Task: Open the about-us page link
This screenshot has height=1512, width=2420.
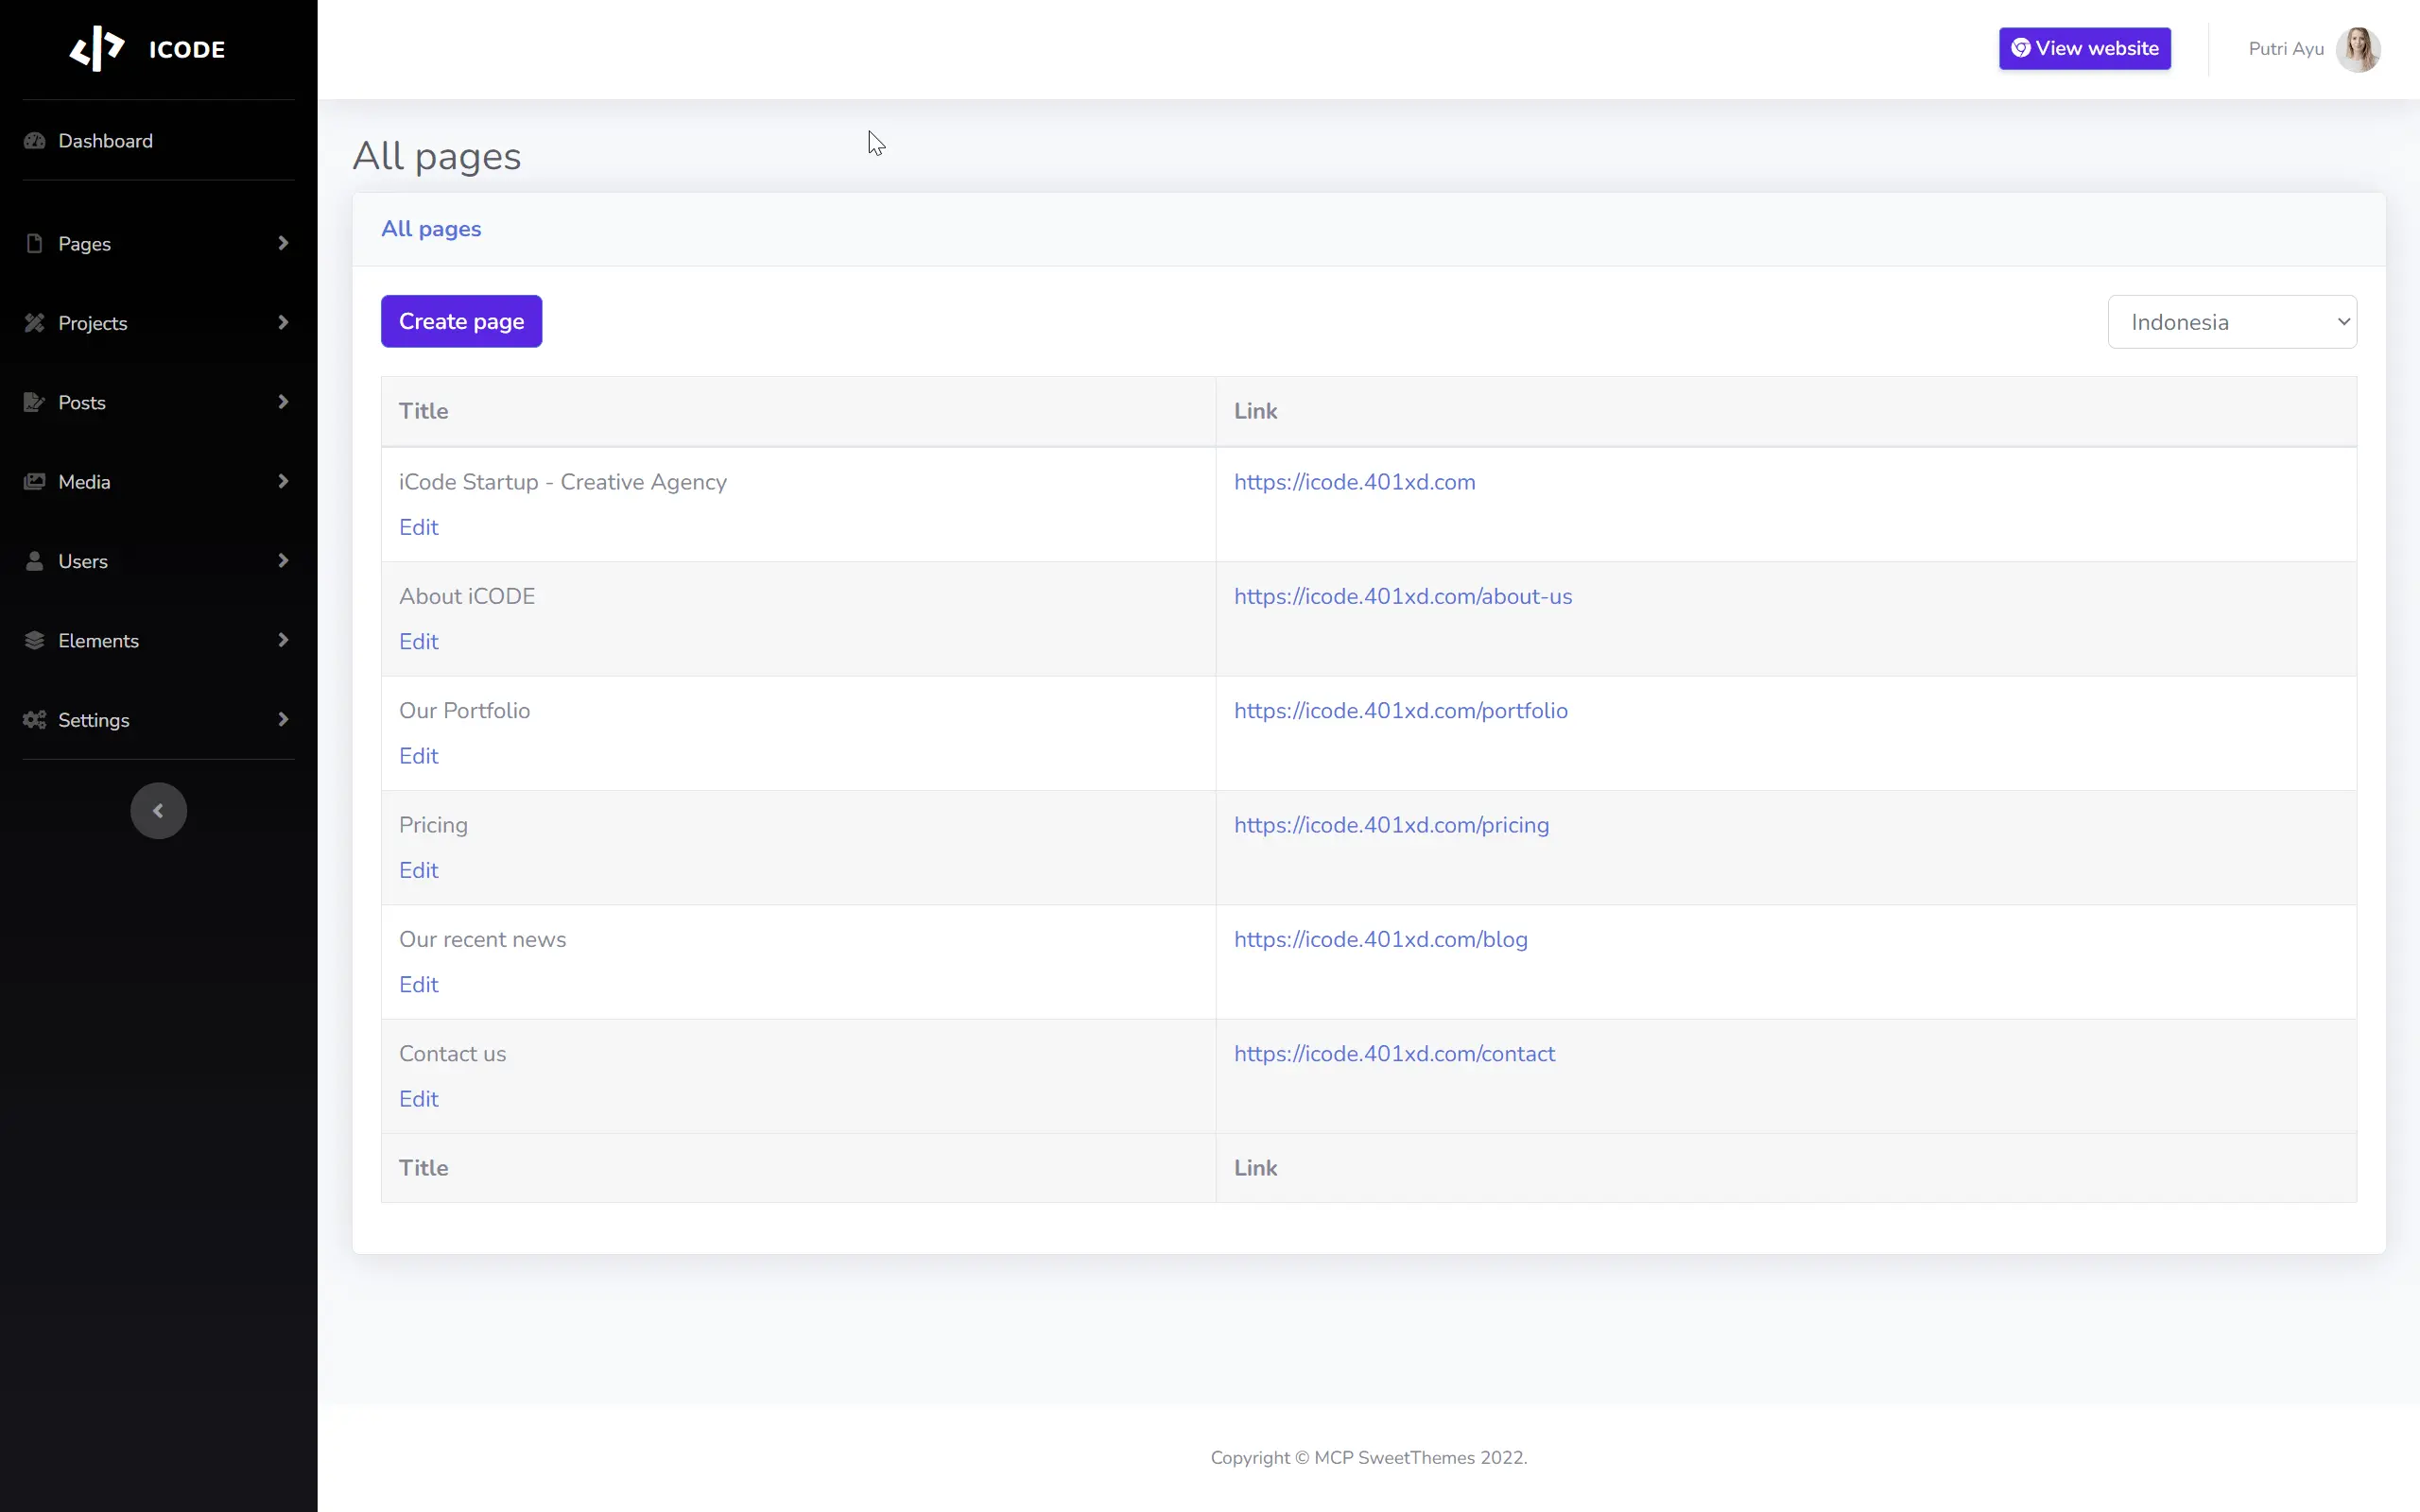Action: pos(1403,595)
